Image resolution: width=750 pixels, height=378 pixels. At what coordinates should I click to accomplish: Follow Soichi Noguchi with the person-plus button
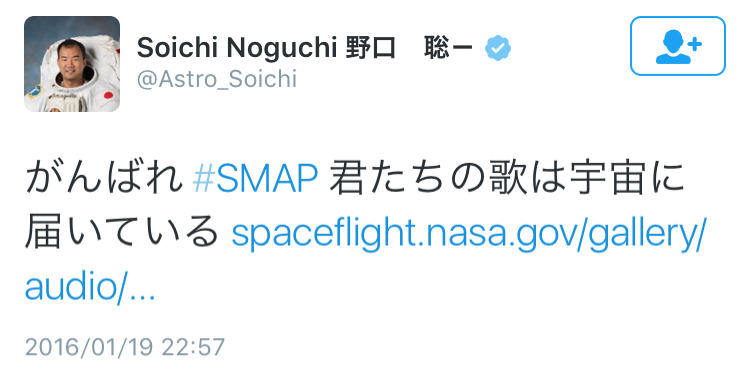click(x=678, y=46)
